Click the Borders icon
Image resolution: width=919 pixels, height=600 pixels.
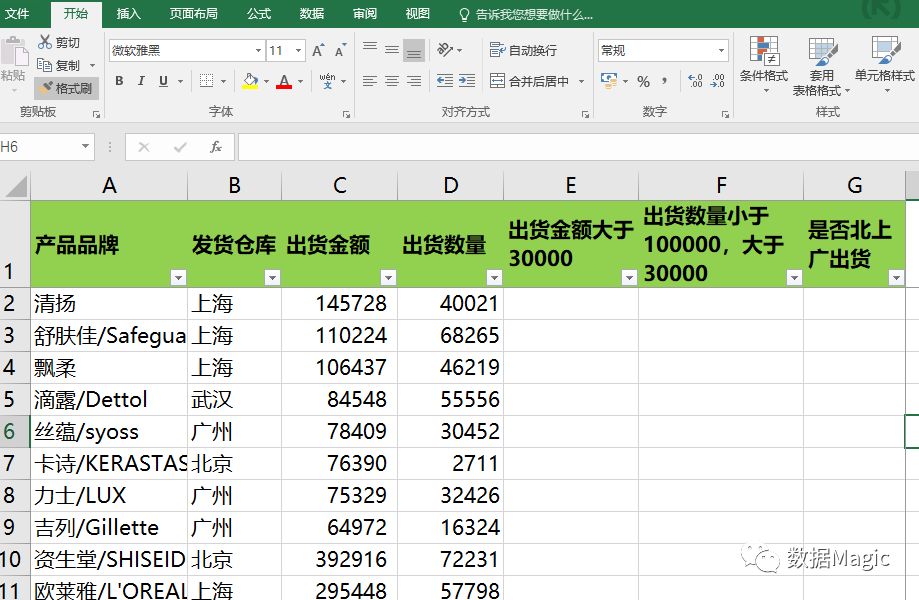[x=206, y=81]
